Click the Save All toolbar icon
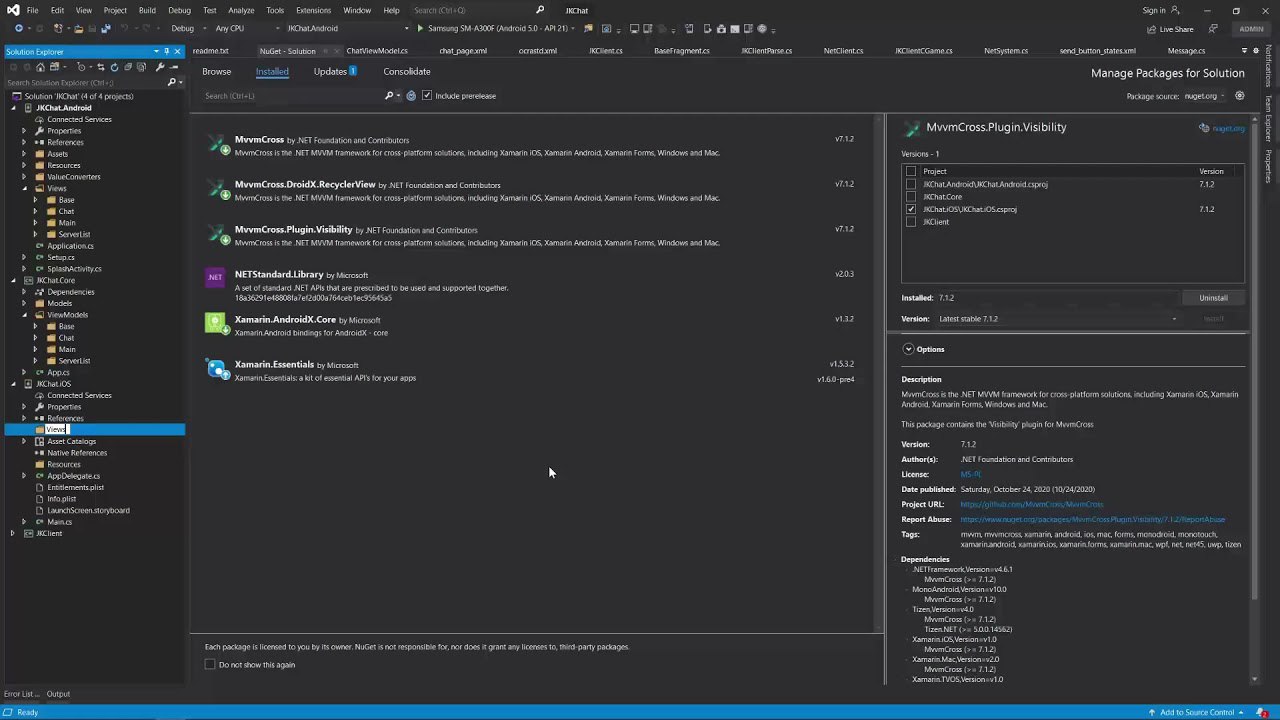 coord(106,28)
